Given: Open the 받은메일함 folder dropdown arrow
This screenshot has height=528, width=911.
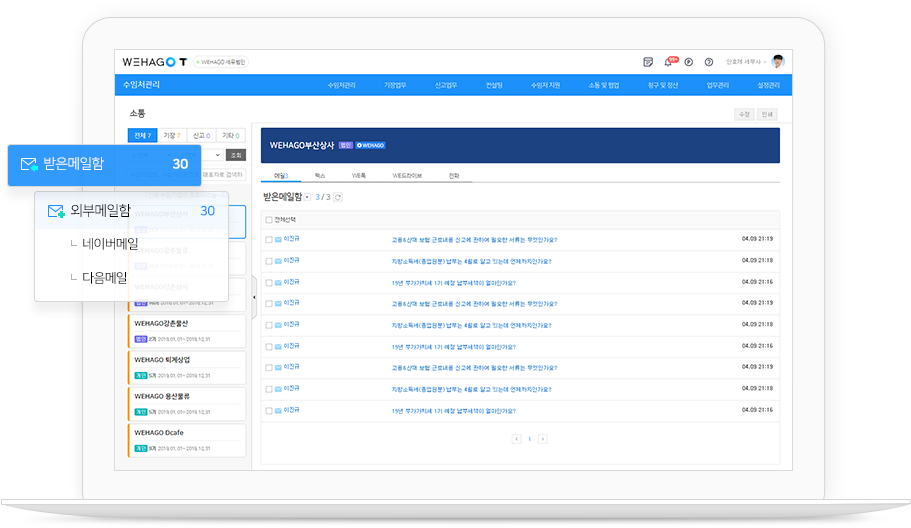Looking at the screenshot, I should click(307, 197).
